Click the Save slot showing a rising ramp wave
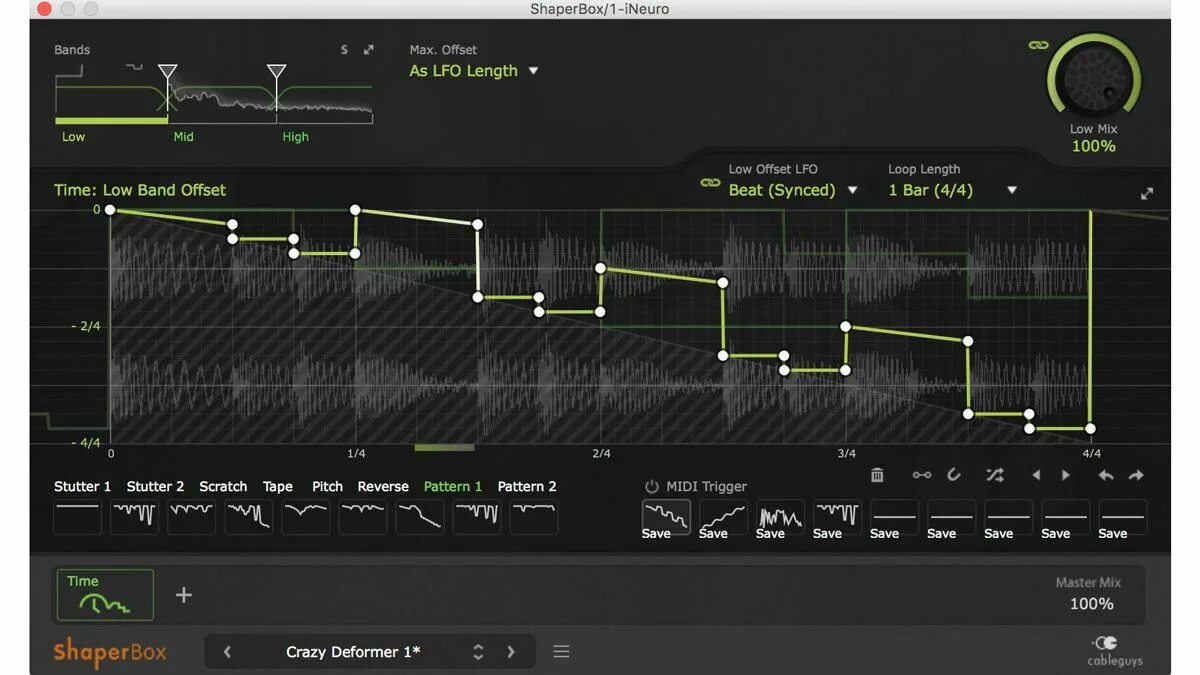The height and width of the screenshot is (675, 1200). 723,518
